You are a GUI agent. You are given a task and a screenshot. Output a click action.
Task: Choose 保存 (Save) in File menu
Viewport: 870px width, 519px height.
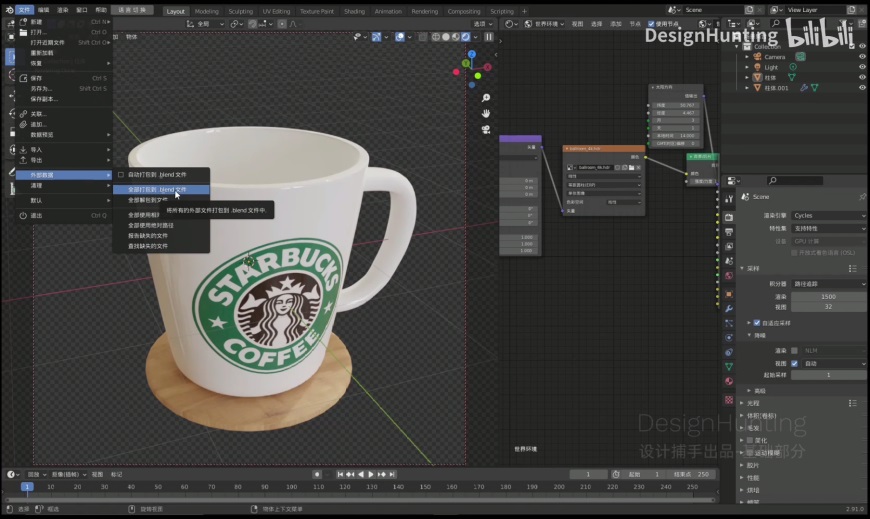tap(64, 78)
